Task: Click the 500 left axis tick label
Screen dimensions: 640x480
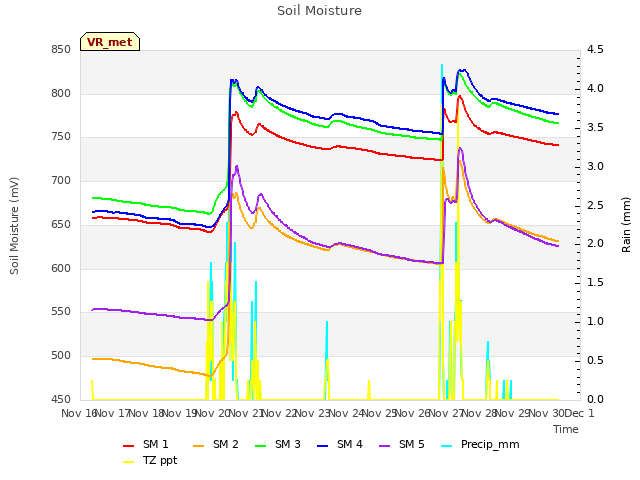Action: tap(61, 356)
